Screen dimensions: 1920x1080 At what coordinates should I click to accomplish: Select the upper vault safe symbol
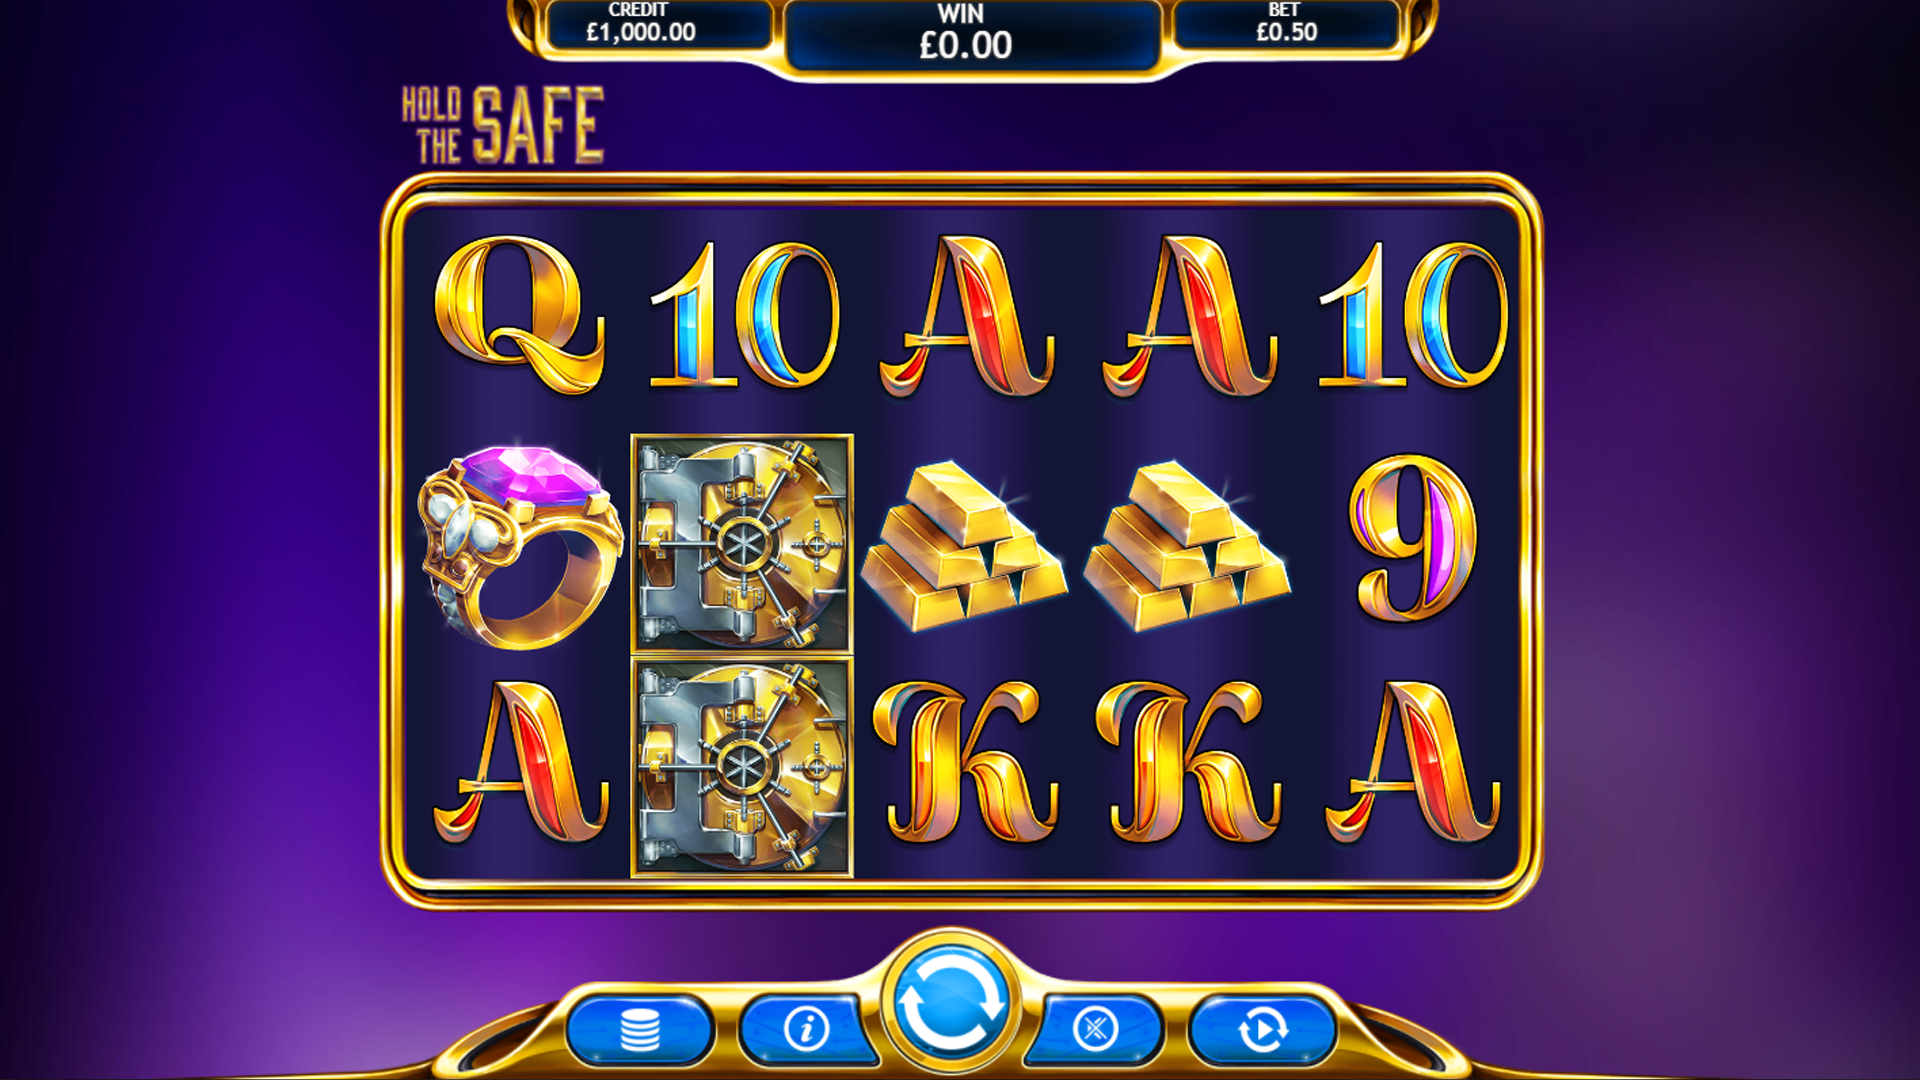tap(742, 545)
